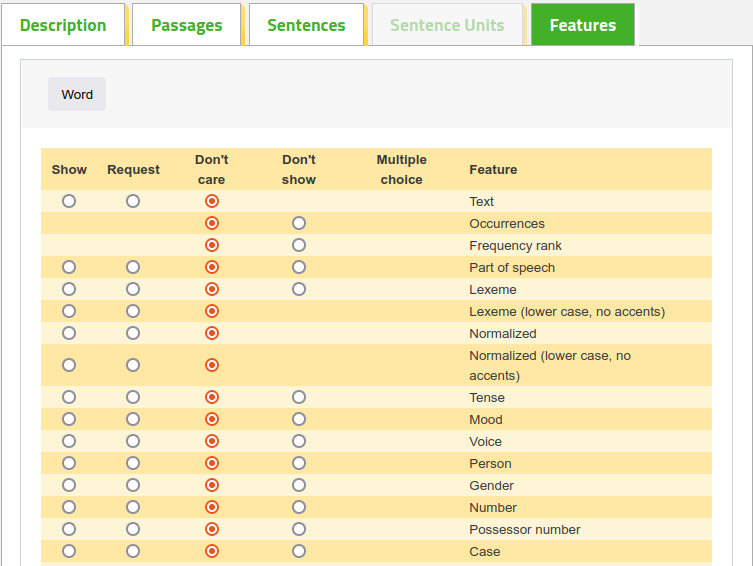Select the Sentence Units tab

pos(447,25)
